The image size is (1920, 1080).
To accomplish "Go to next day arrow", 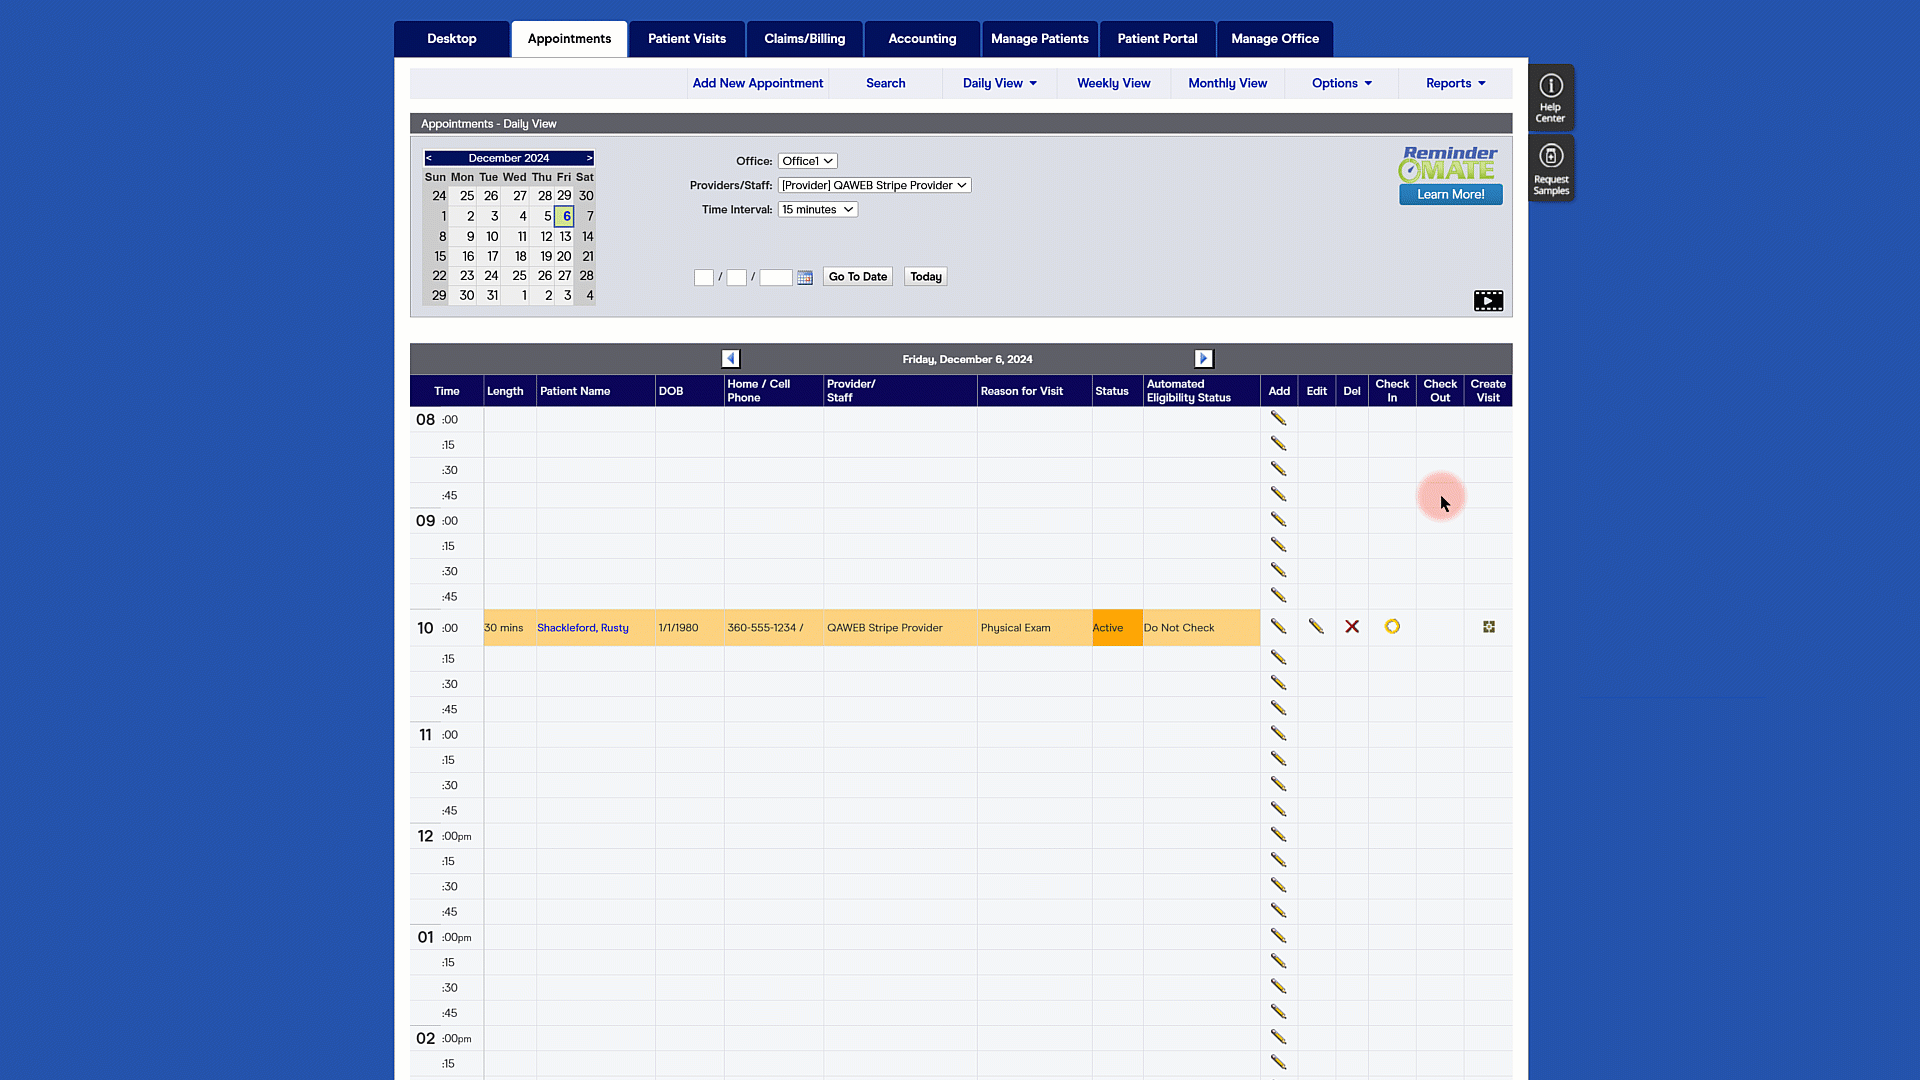I will pyautogui.click(x=1203, y=359).
